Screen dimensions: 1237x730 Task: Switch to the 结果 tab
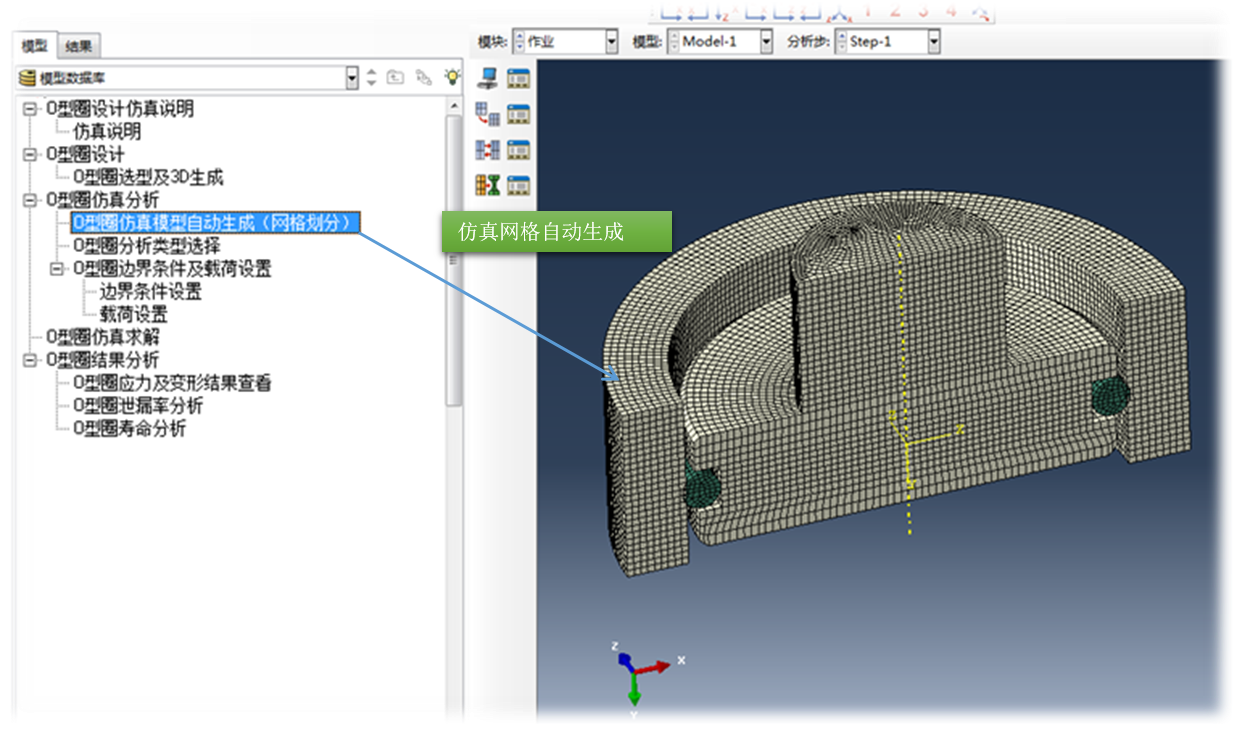(79, 46)
